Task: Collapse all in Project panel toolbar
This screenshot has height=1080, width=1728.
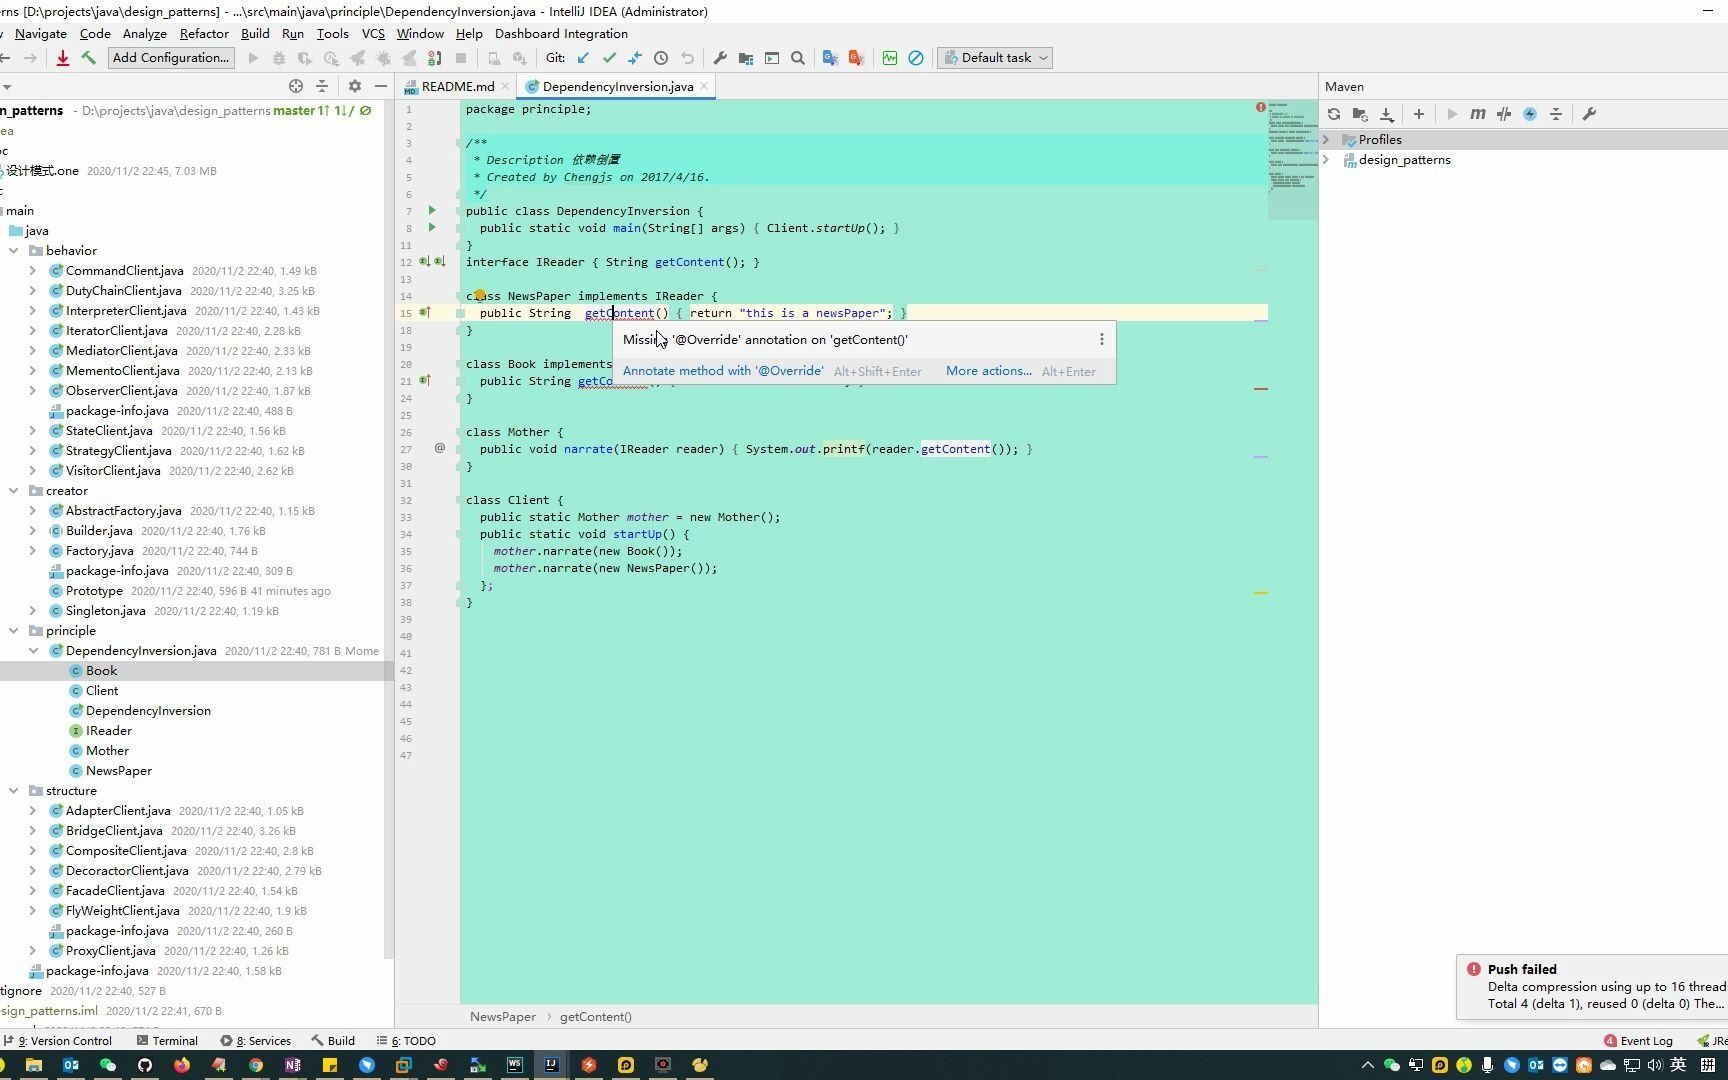Action: point(322,86)
